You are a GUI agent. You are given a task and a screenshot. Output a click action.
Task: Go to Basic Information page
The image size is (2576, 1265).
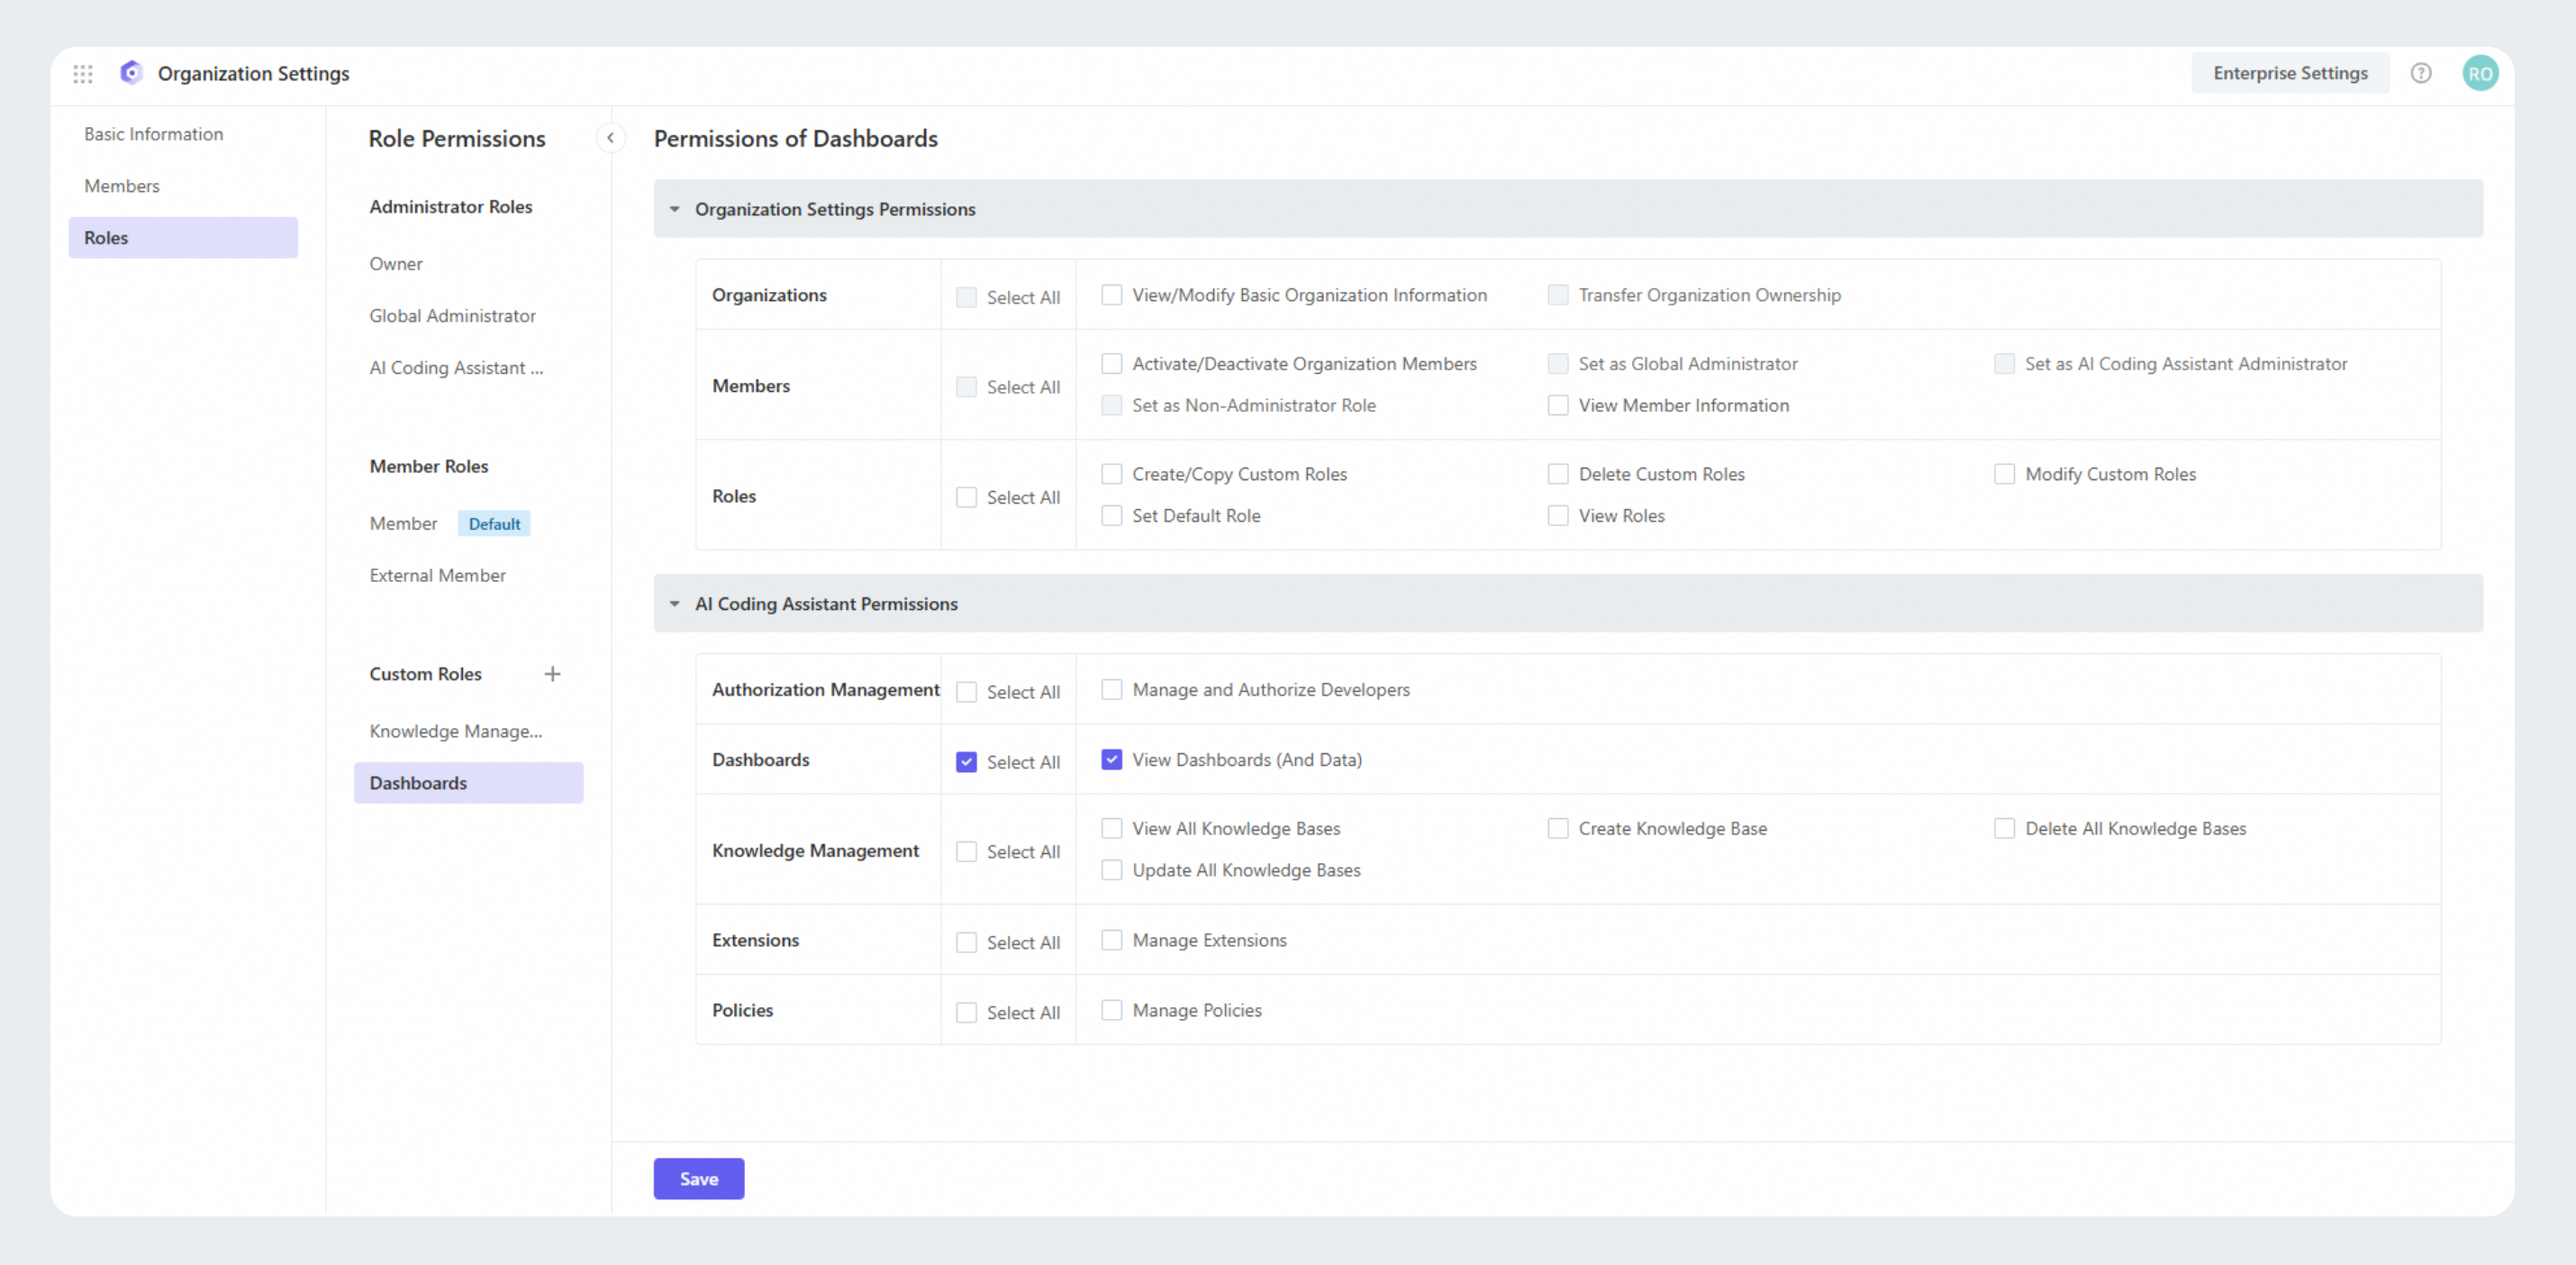[x=154, y=134]
